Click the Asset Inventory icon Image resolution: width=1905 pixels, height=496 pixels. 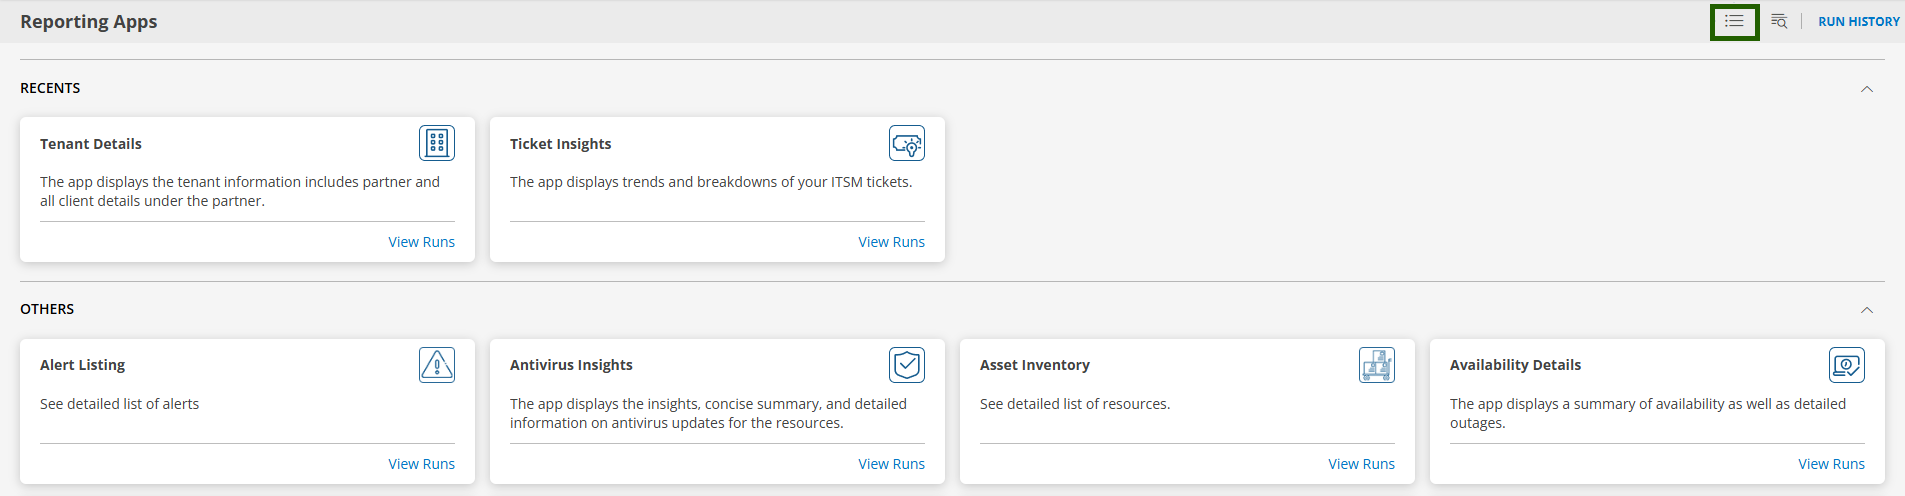click(x=1377, y=365)
